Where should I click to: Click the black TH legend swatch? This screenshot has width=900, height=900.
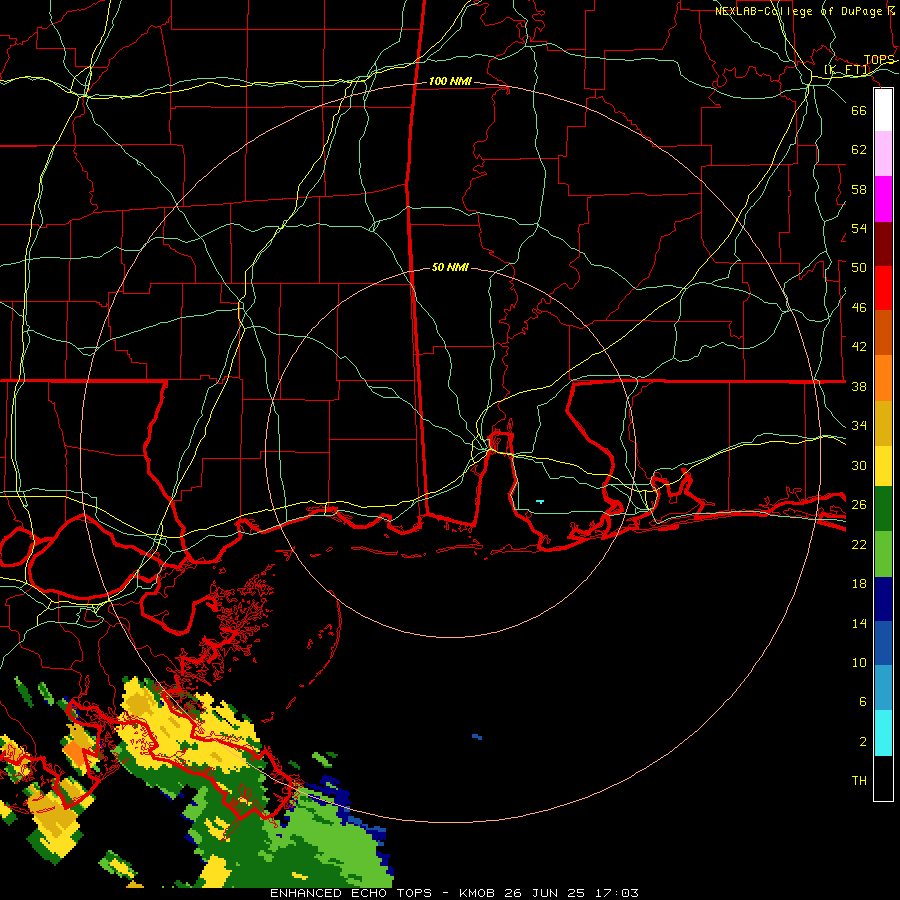[x=883, y=778]
